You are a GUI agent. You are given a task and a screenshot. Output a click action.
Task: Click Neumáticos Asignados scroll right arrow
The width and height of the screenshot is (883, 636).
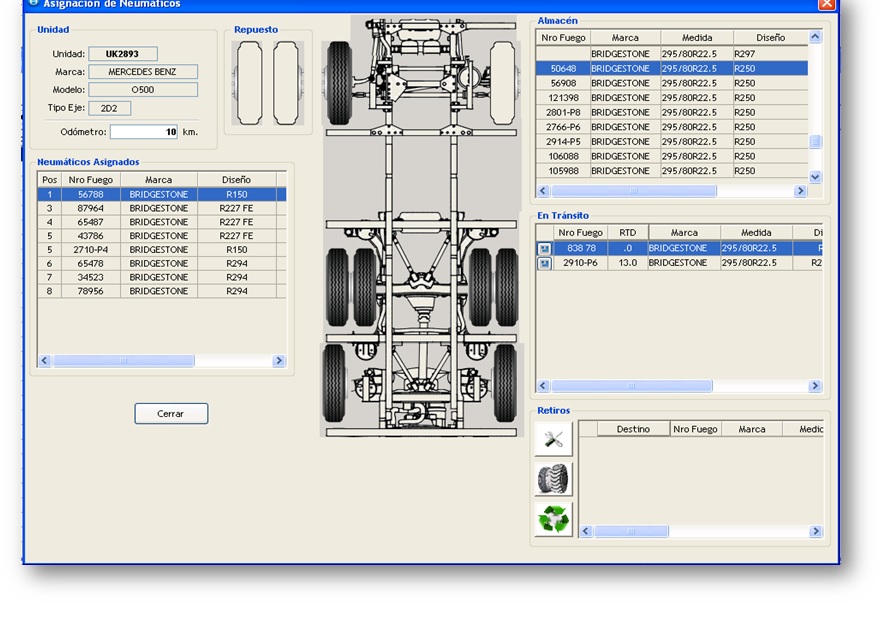pyautogui.click(x=278, y=361)
